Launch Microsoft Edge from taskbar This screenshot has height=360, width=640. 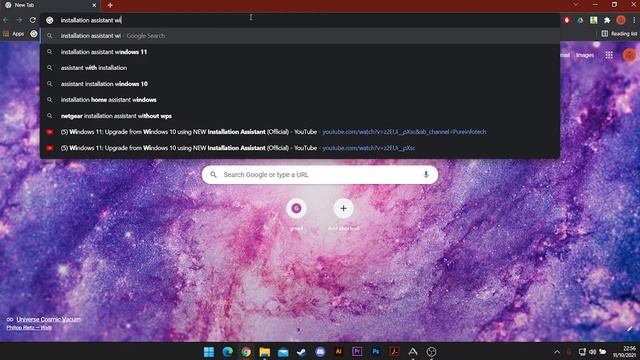228,352
